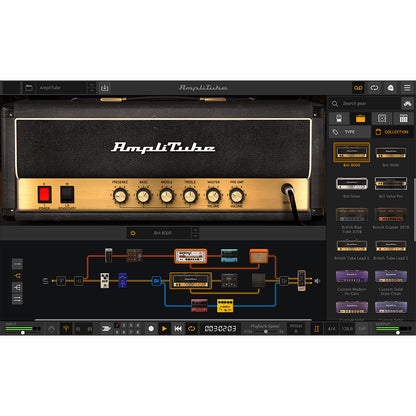The image size is (416, 416).
Task: Open the Custom Shop icon in header
Action: tap(391, 88)
